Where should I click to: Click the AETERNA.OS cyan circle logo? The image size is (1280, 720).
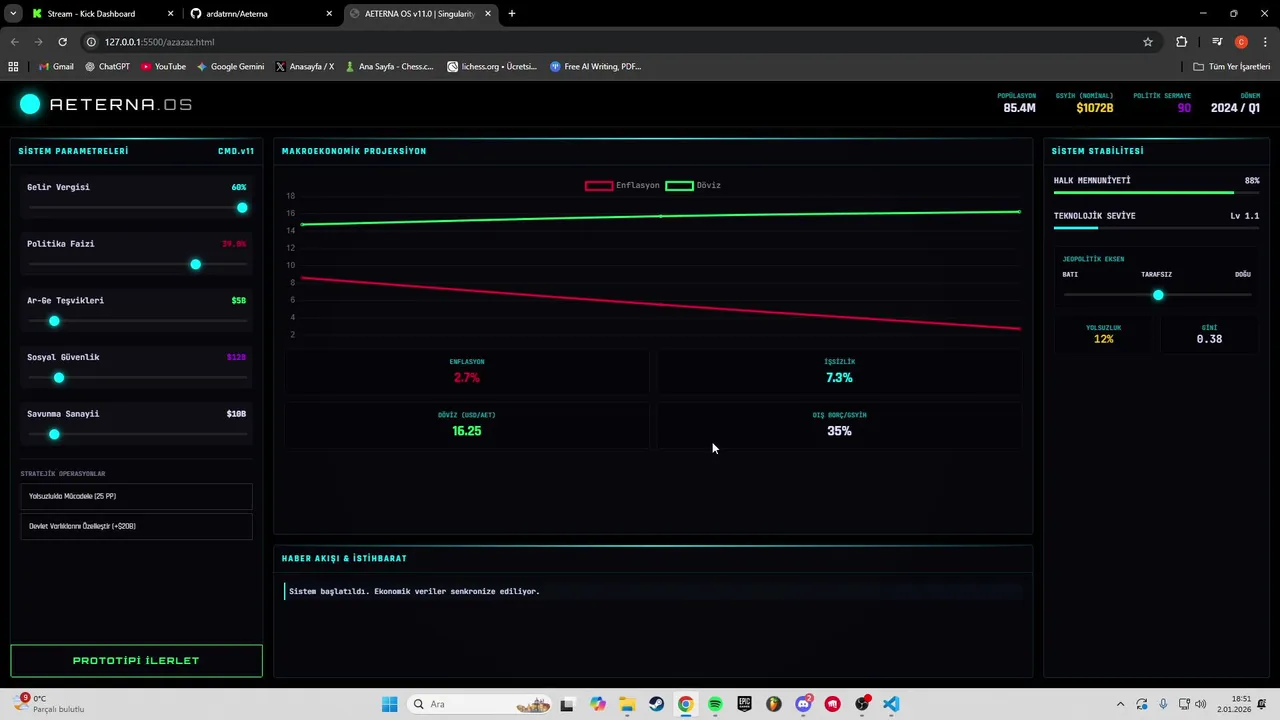[30, 104]
